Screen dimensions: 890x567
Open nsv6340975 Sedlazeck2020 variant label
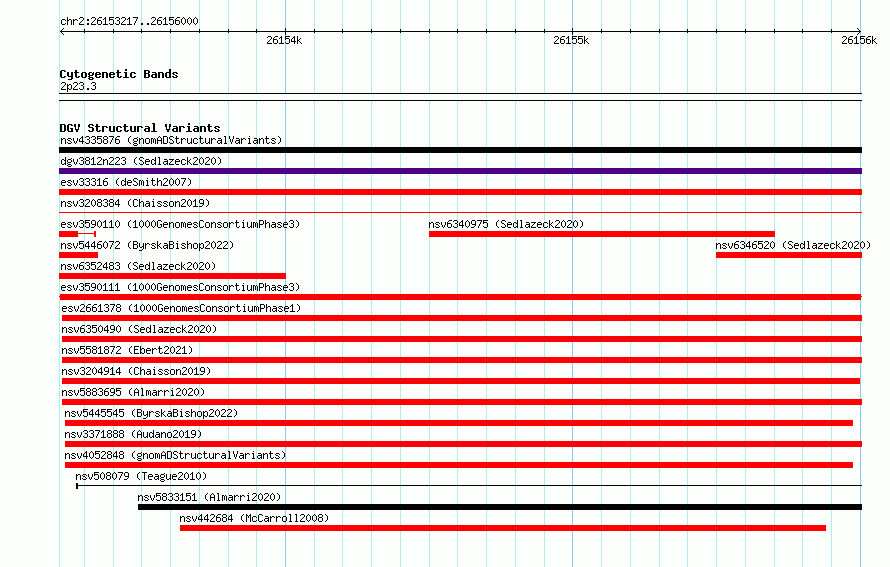(x=506, y=224)
